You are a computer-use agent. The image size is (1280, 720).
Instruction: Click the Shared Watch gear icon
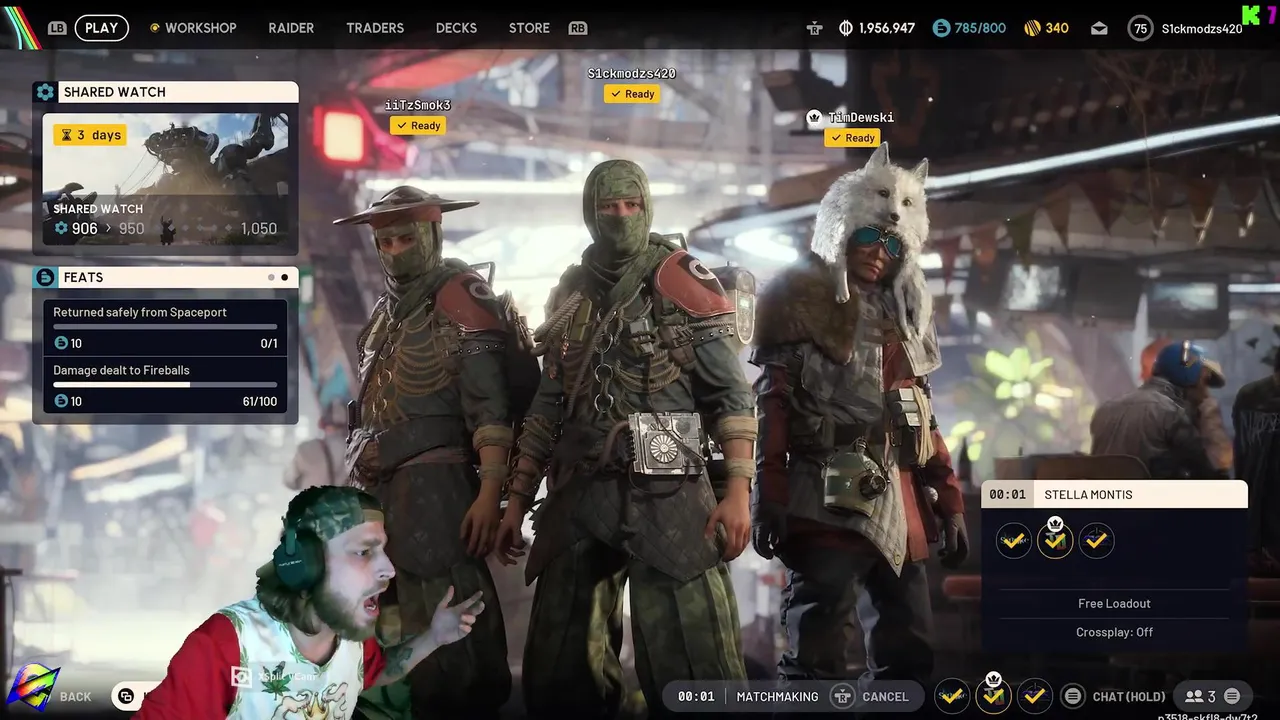point(45,92)
